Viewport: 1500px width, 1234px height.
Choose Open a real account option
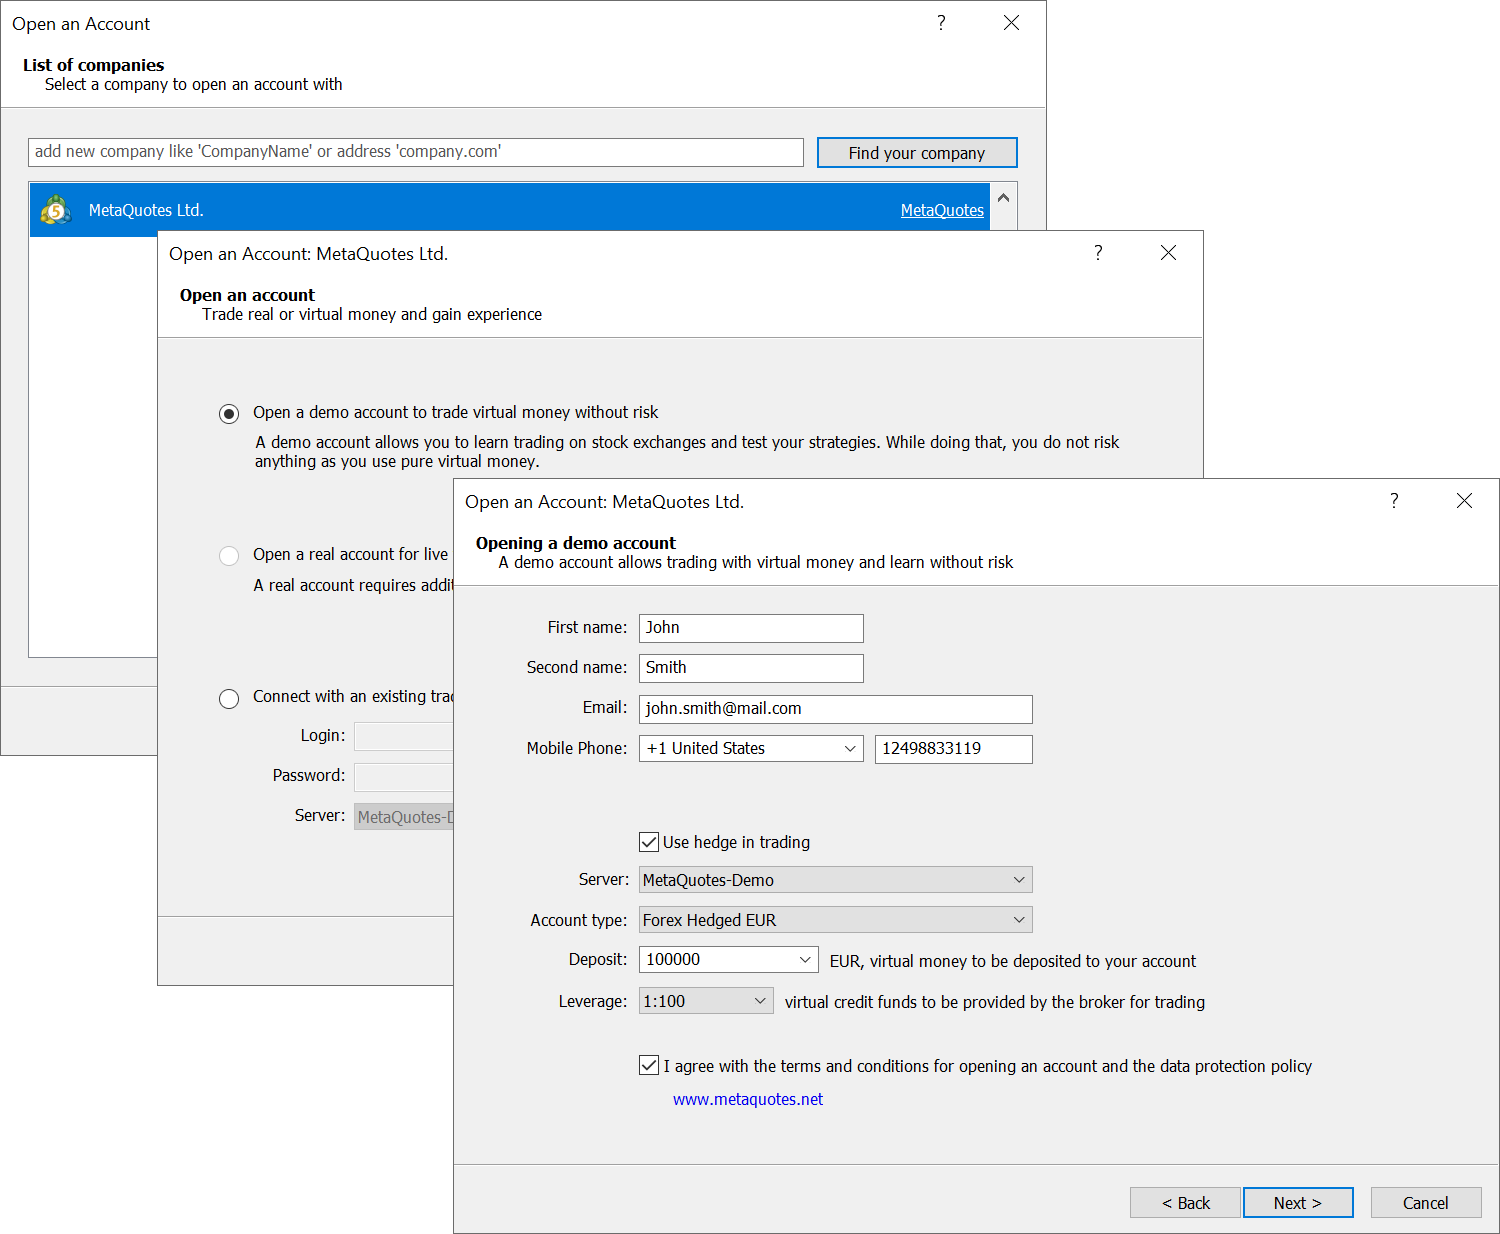(x=229, y=555)
